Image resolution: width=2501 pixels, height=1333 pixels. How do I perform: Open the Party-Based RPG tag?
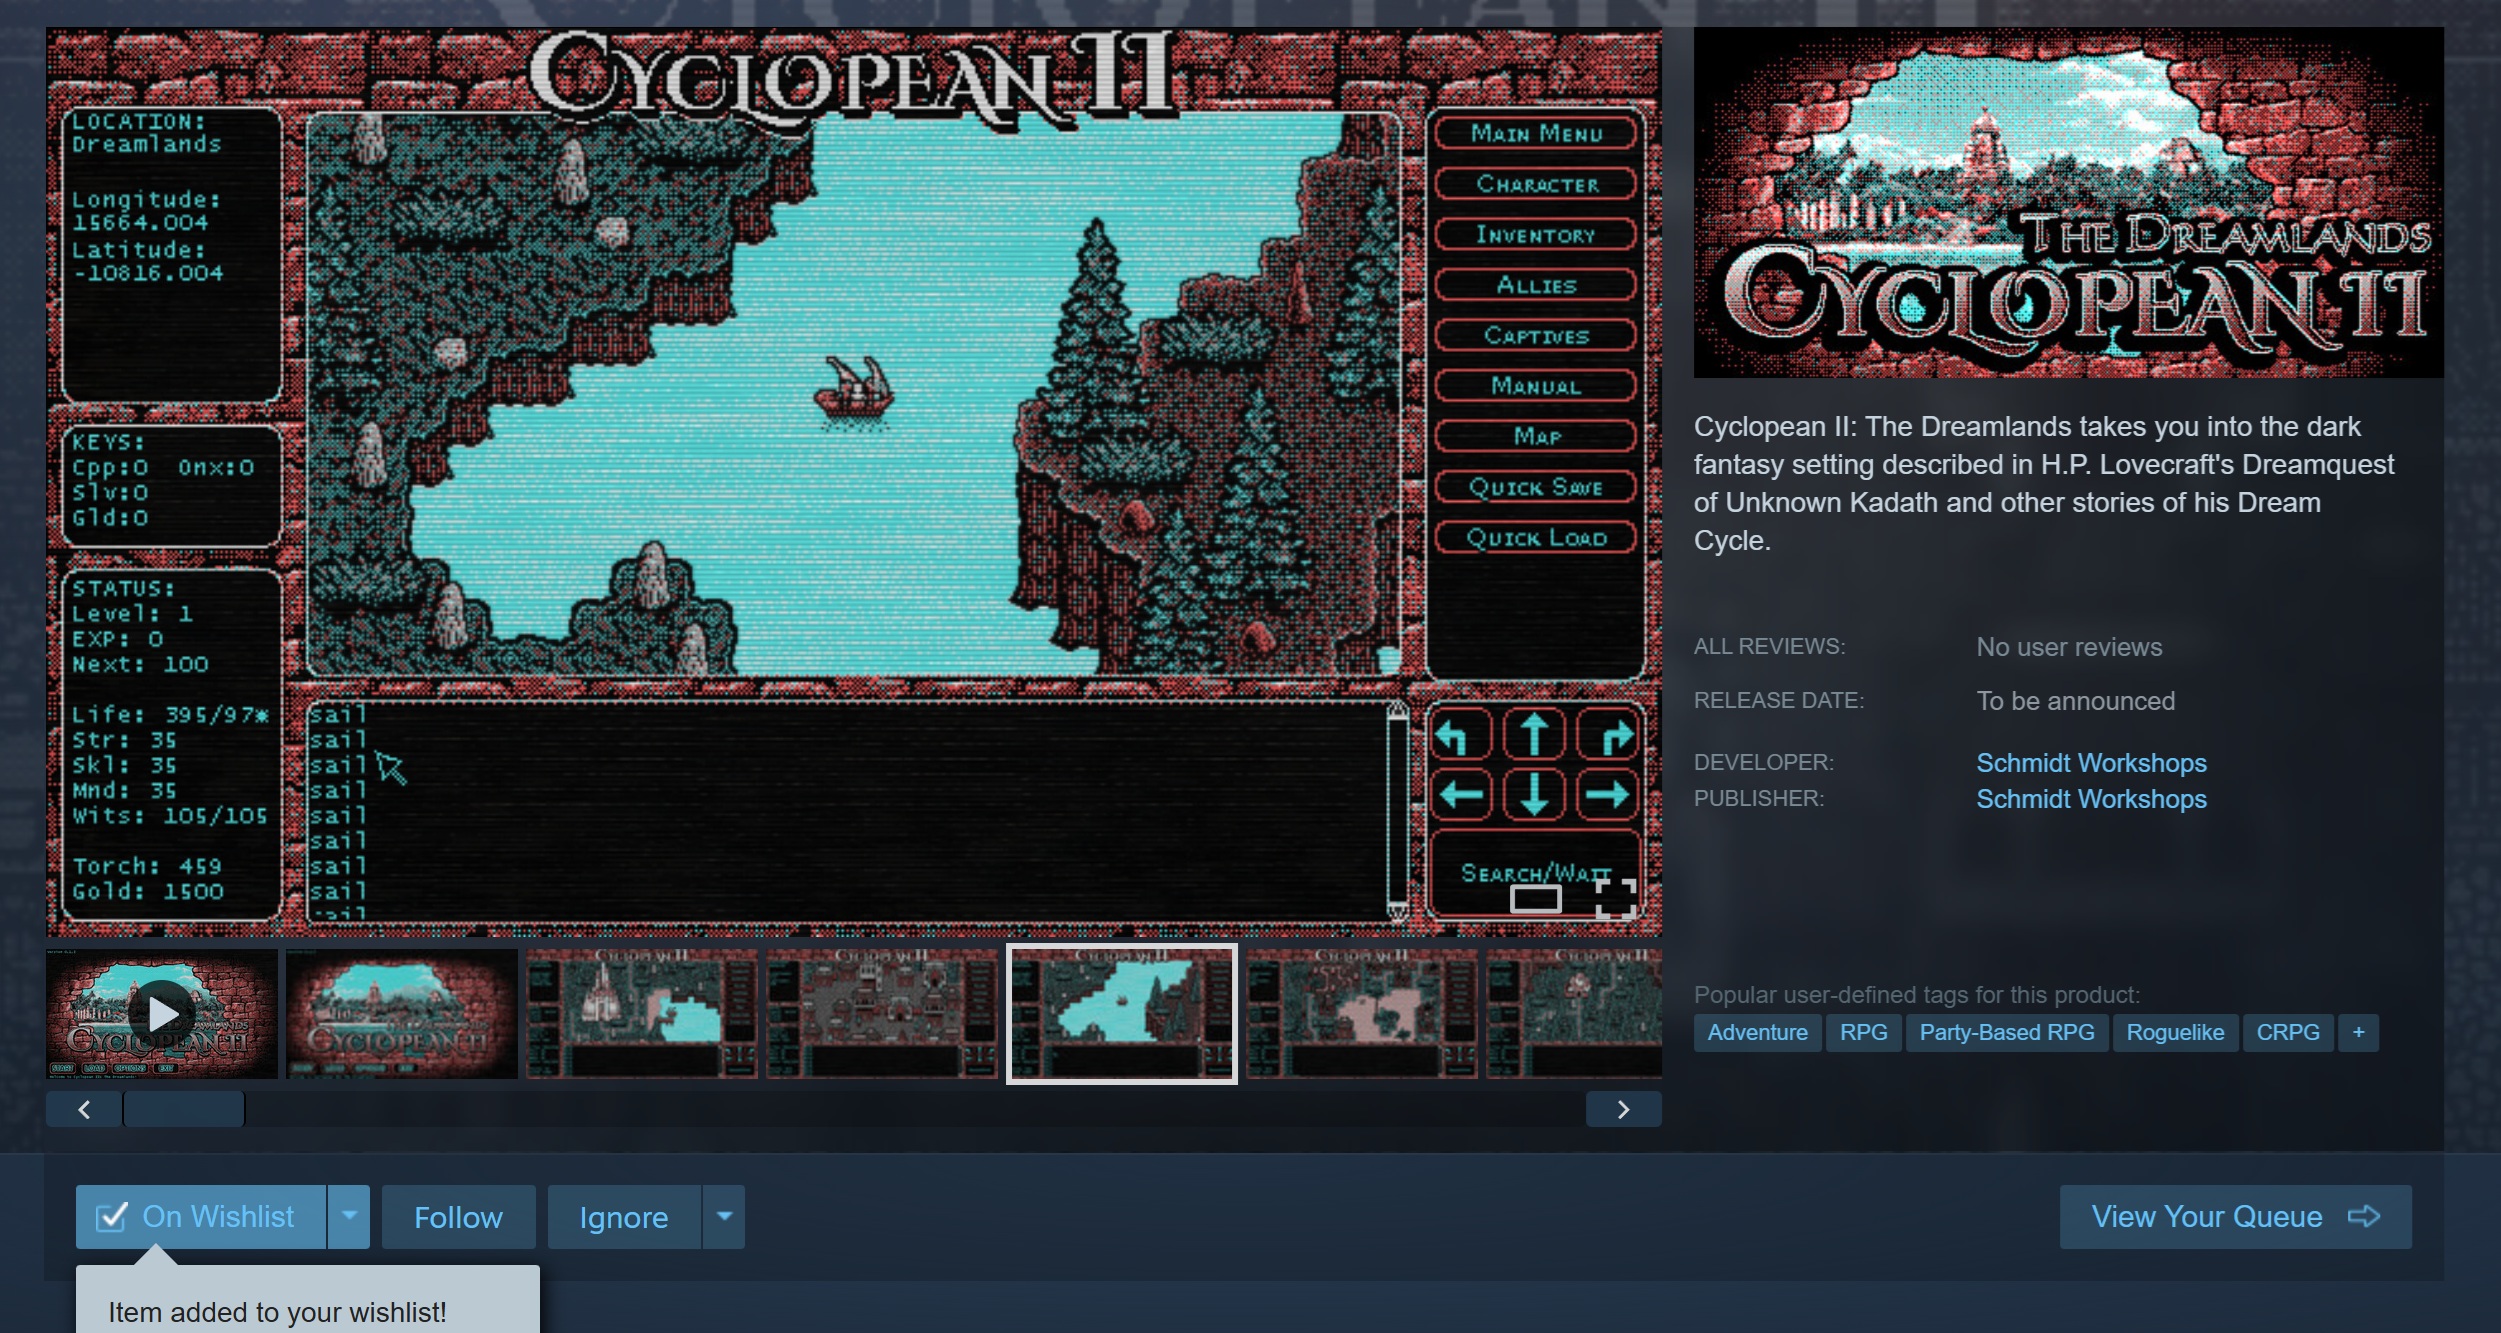[2006, 1032]
